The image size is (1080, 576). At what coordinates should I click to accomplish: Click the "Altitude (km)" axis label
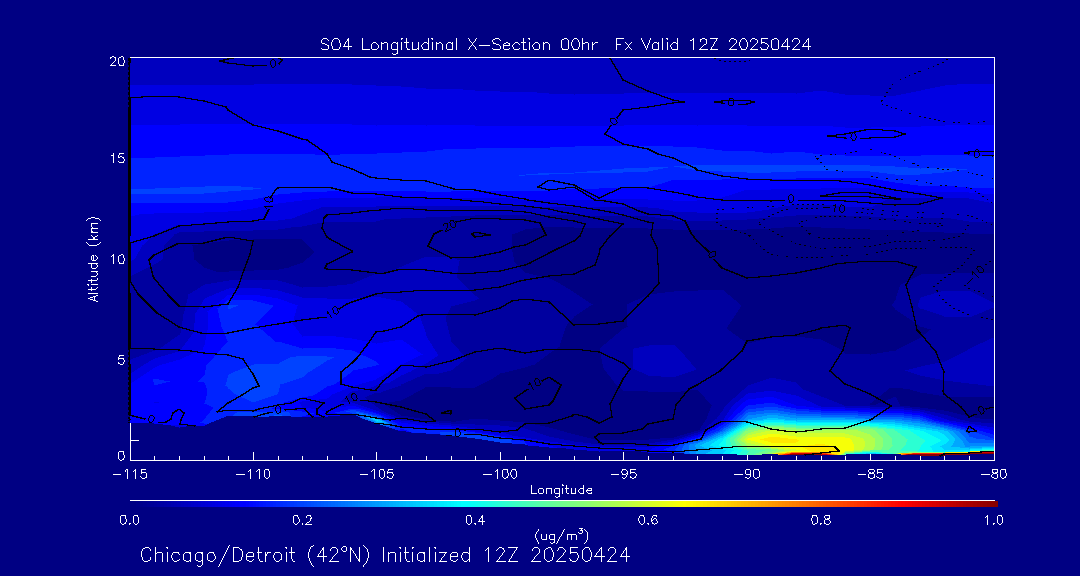coord(94,259)
